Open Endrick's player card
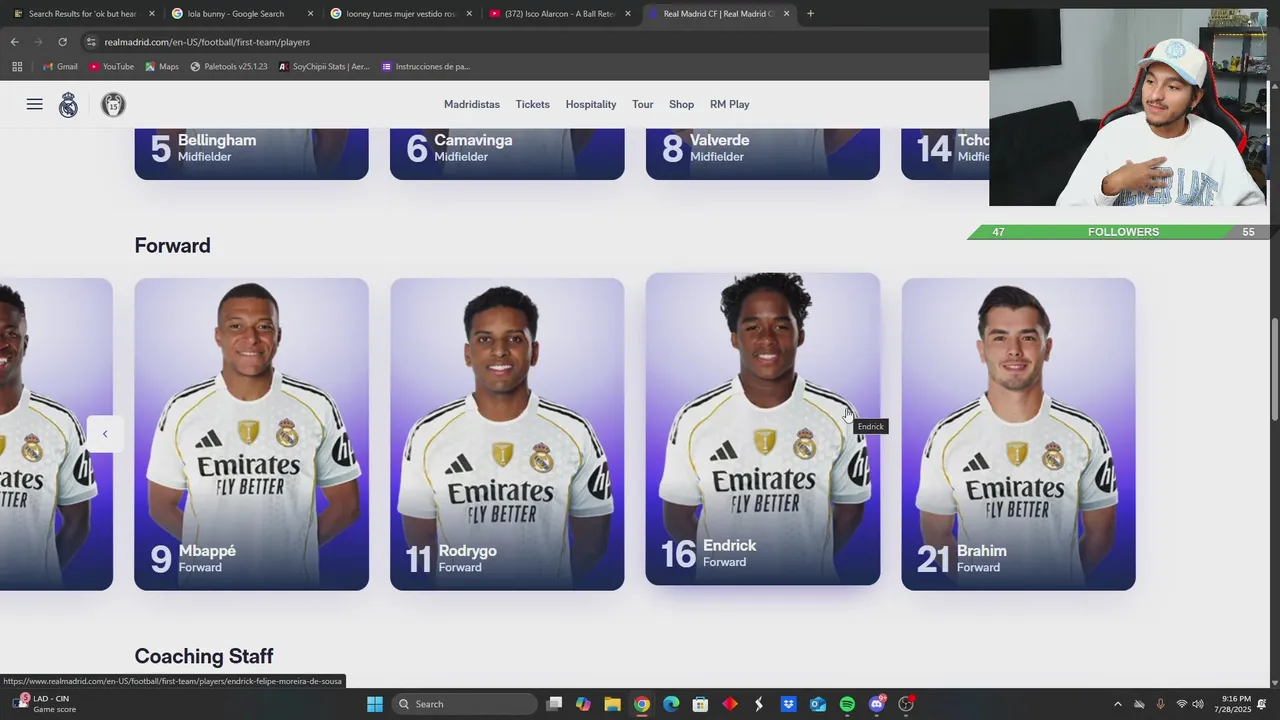Screen dimensions: 1280x720 (x=763, y=429)
